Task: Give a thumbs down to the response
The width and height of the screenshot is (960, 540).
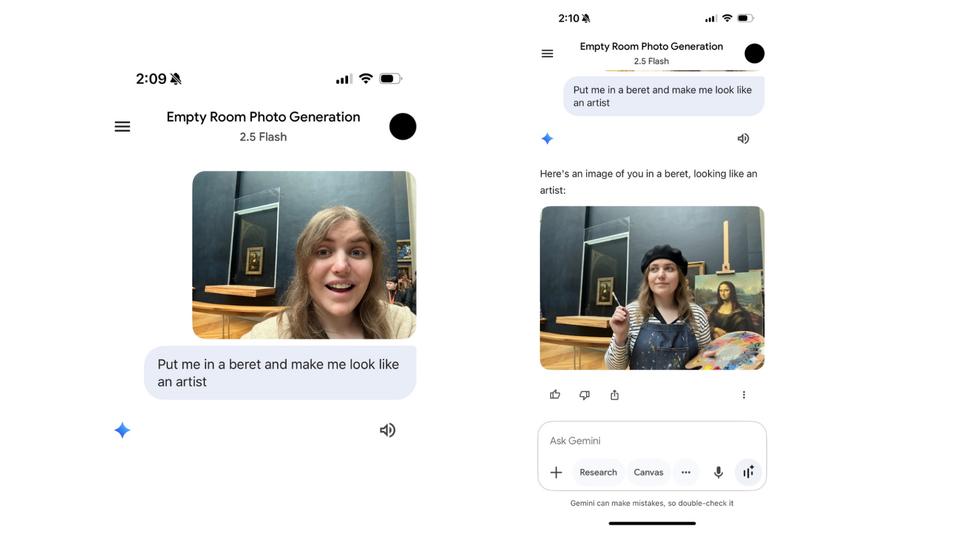Action: tap(584, 395)
